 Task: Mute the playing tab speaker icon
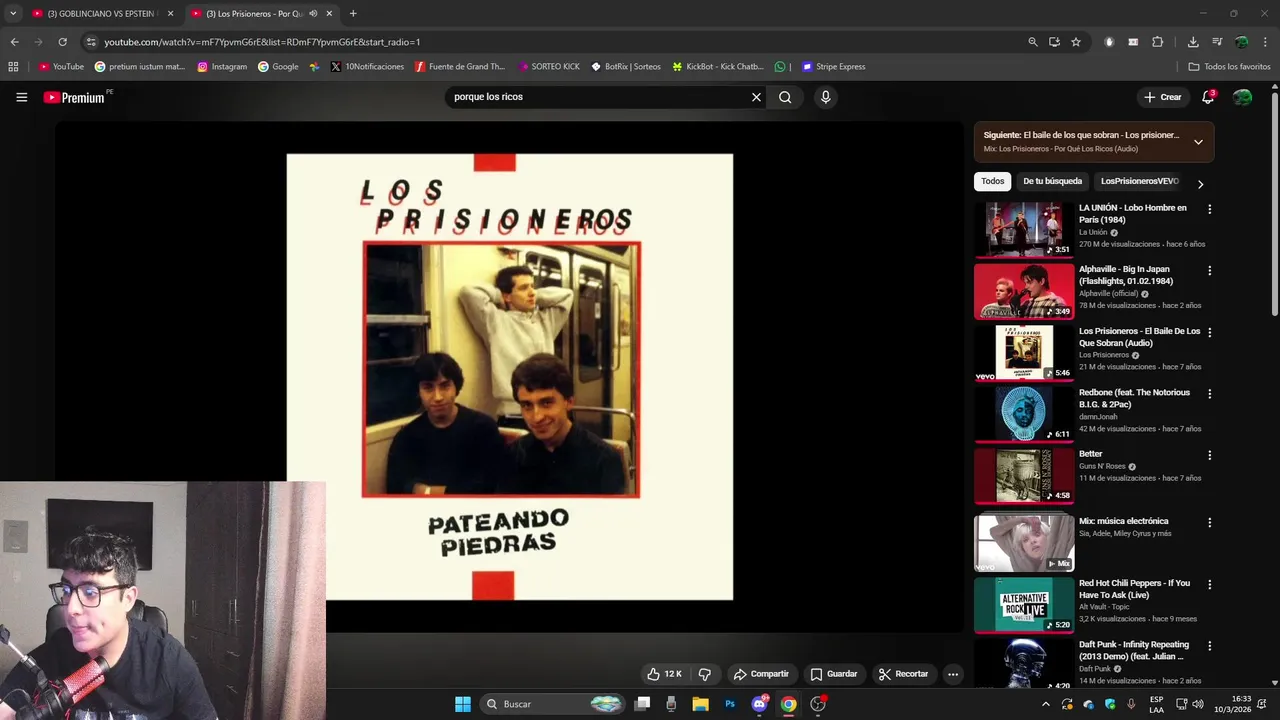click(313, 14)
